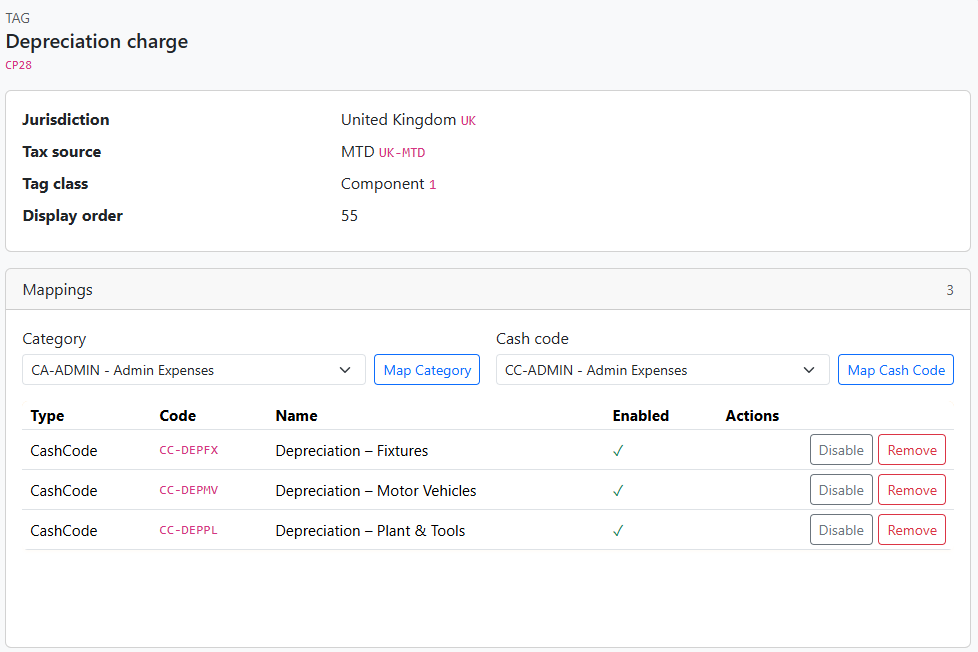
Task: Click the TAG label at the top
Action: pyautogui.click(x=17, y=17)
